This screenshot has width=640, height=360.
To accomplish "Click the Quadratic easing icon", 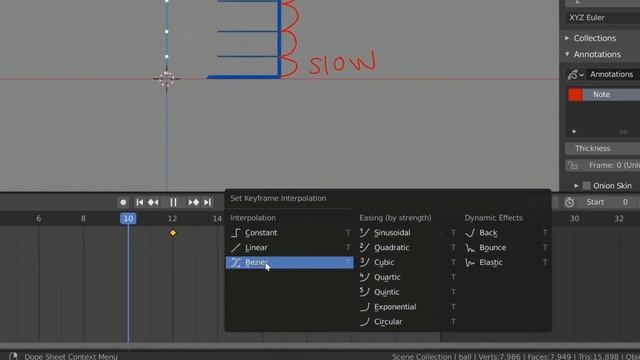I will pyautogui.click(x=364, y=247).
